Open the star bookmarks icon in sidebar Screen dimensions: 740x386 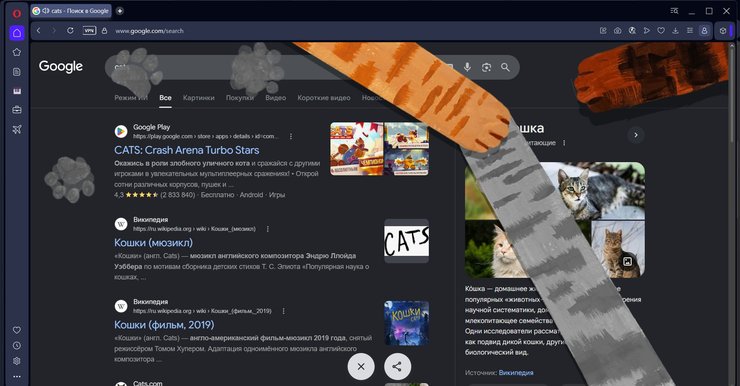(17, 52)
